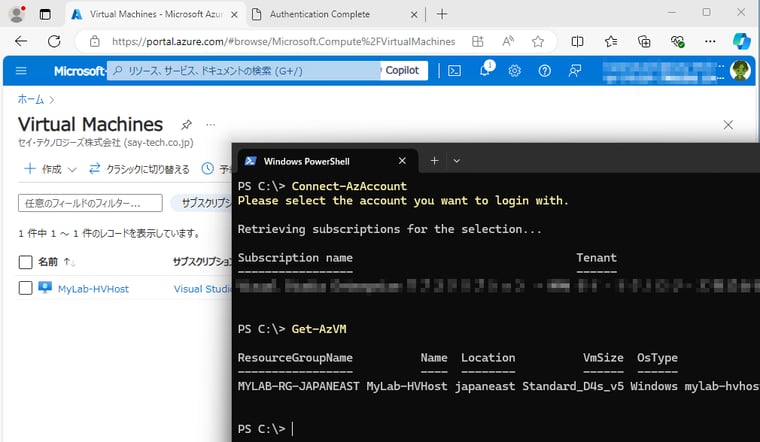
Task: Open the Edge Copilot sidebar icon
Action: coord(741,42)
